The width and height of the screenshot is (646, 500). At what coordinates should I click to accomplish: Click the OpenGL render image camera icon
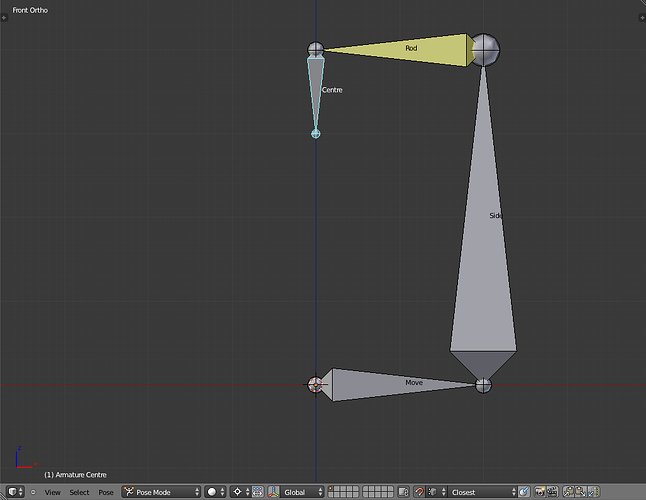540,492
